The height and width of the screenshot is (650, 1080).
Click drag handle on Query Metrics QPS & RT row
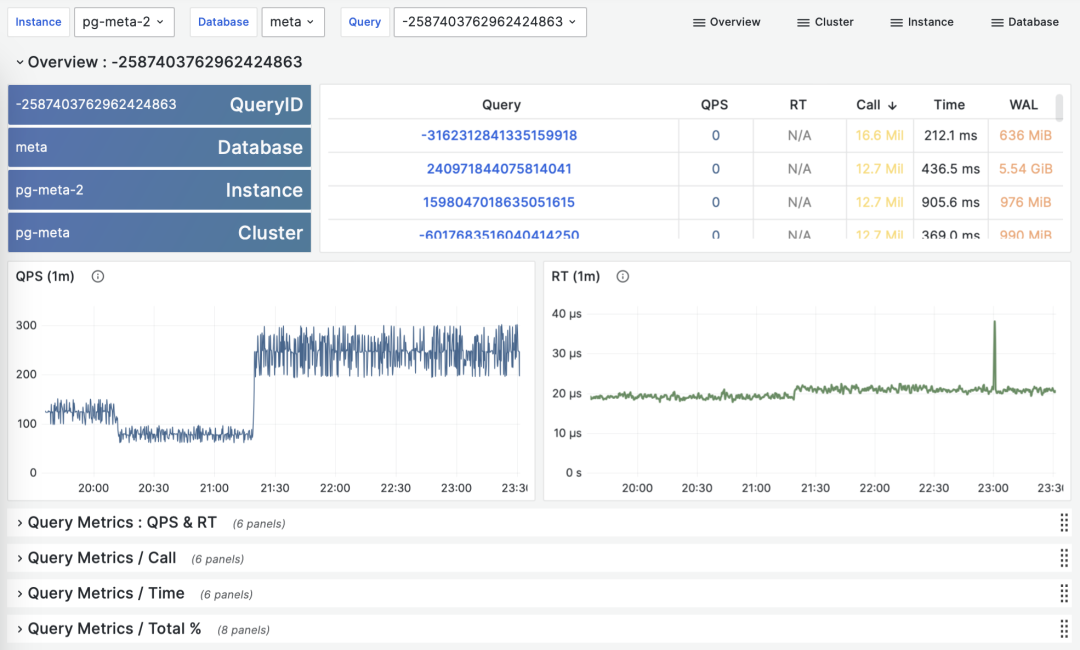[x=1063, y=523]
